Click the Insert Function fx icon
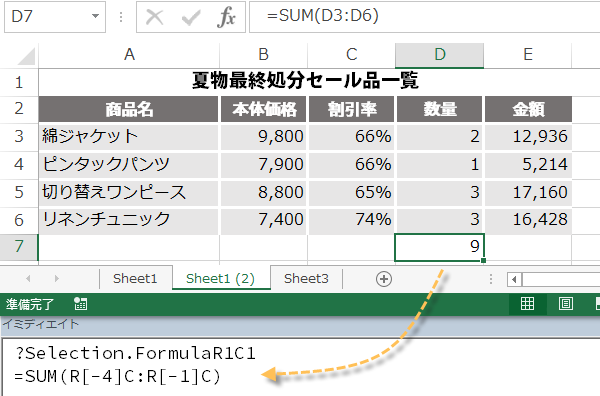 coord(226,17)
